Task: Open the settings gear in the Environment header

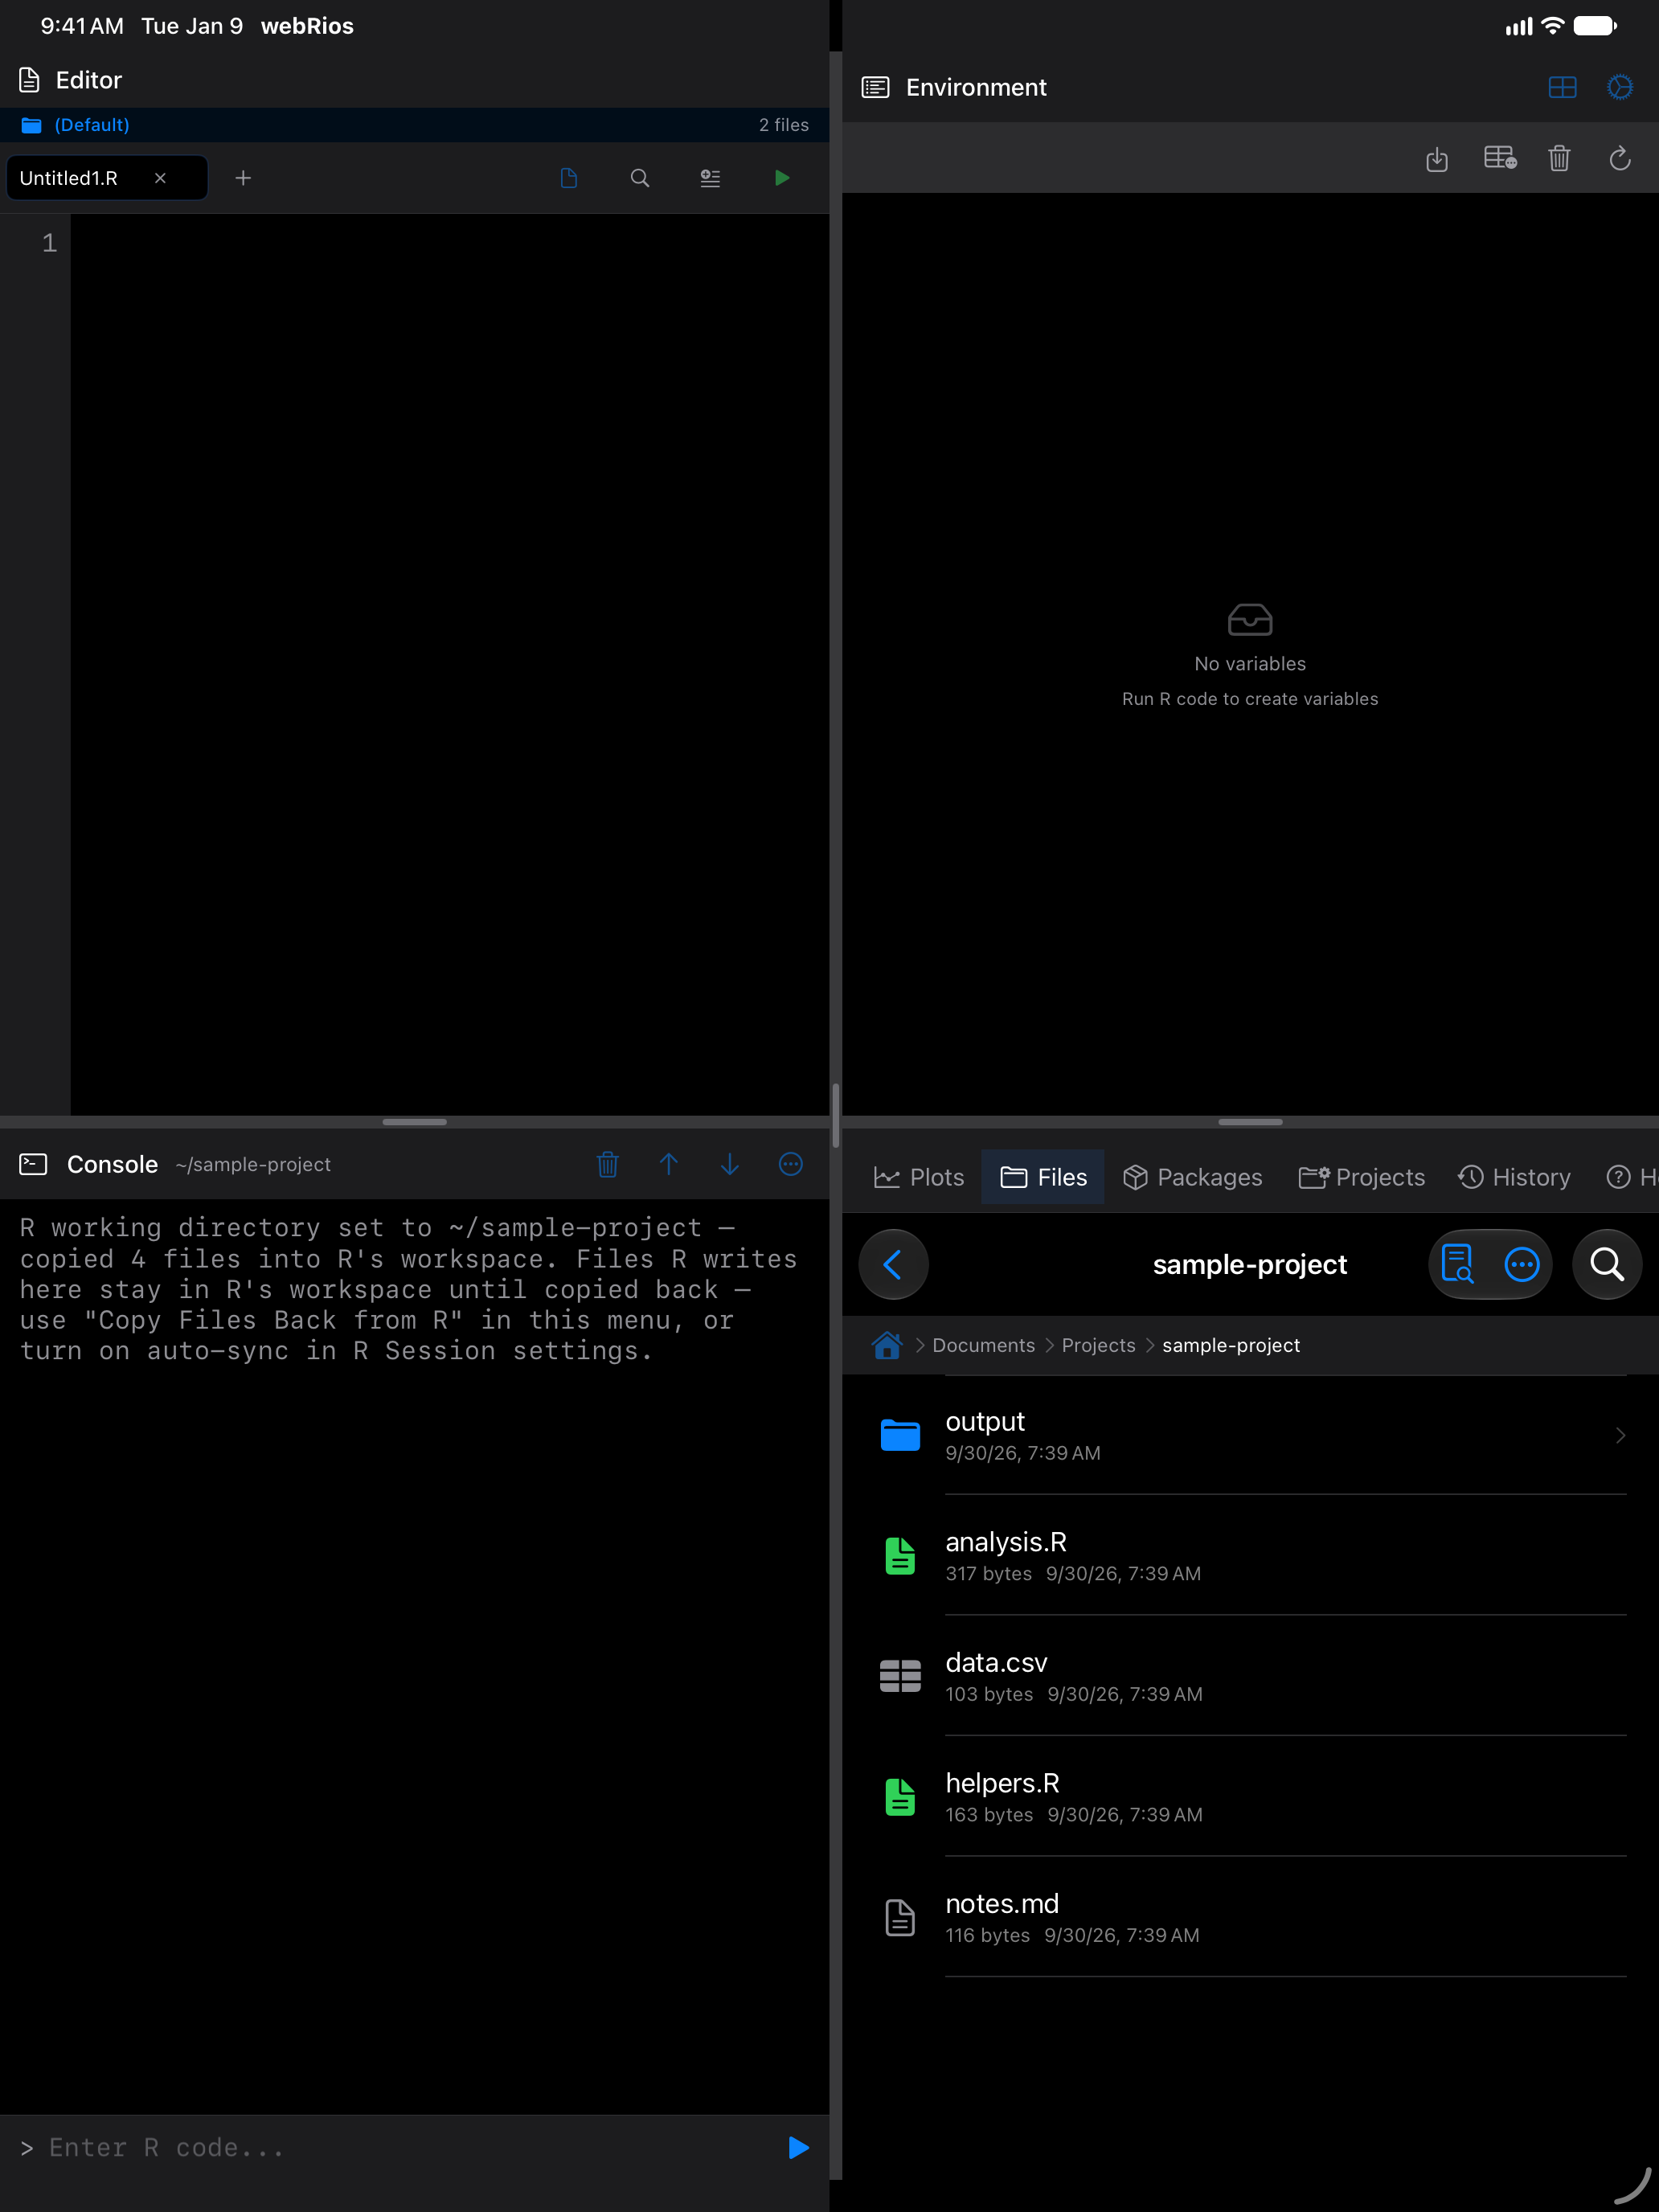Action: pyautogui.click(x=1620, y=87)
